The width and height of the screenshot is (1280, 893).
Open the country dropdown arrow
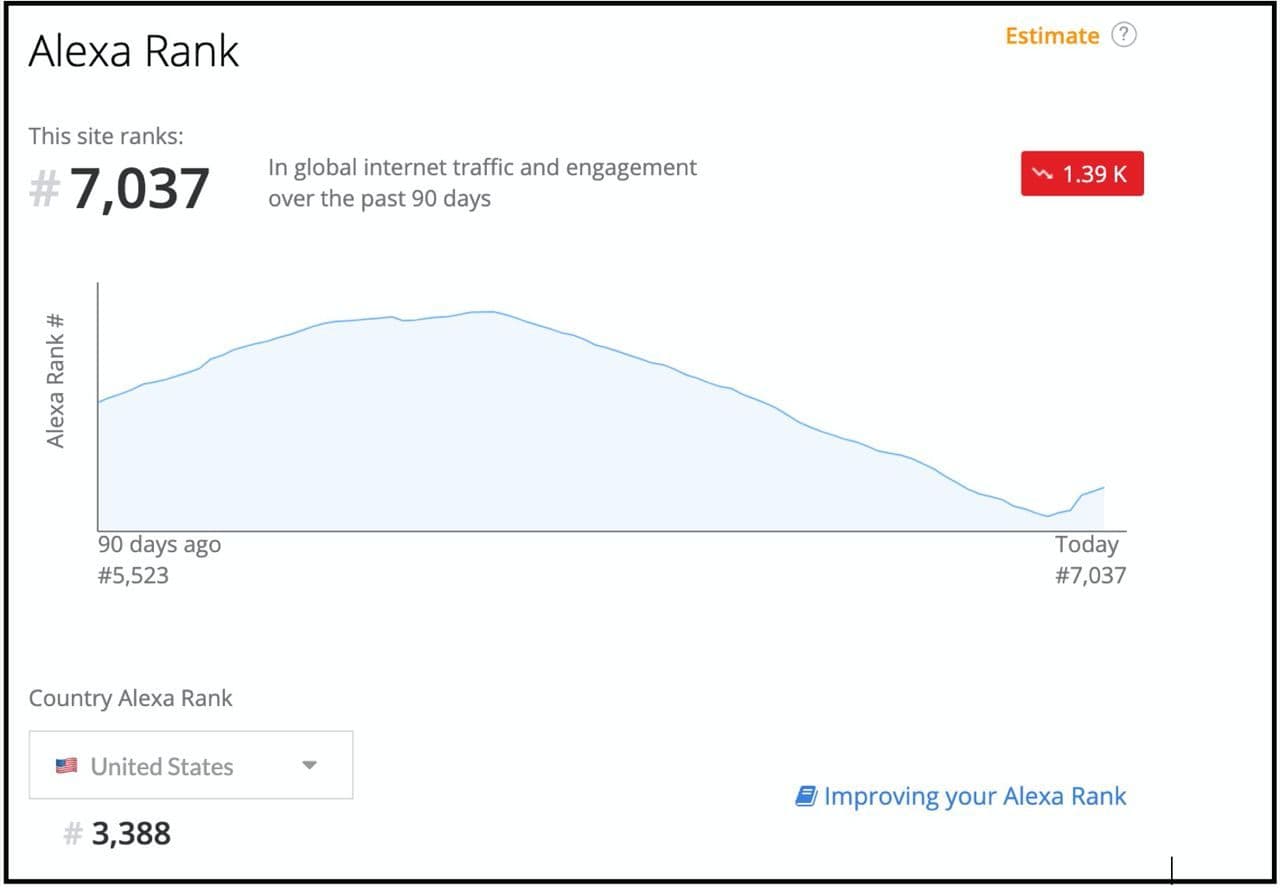click(309, 766)
